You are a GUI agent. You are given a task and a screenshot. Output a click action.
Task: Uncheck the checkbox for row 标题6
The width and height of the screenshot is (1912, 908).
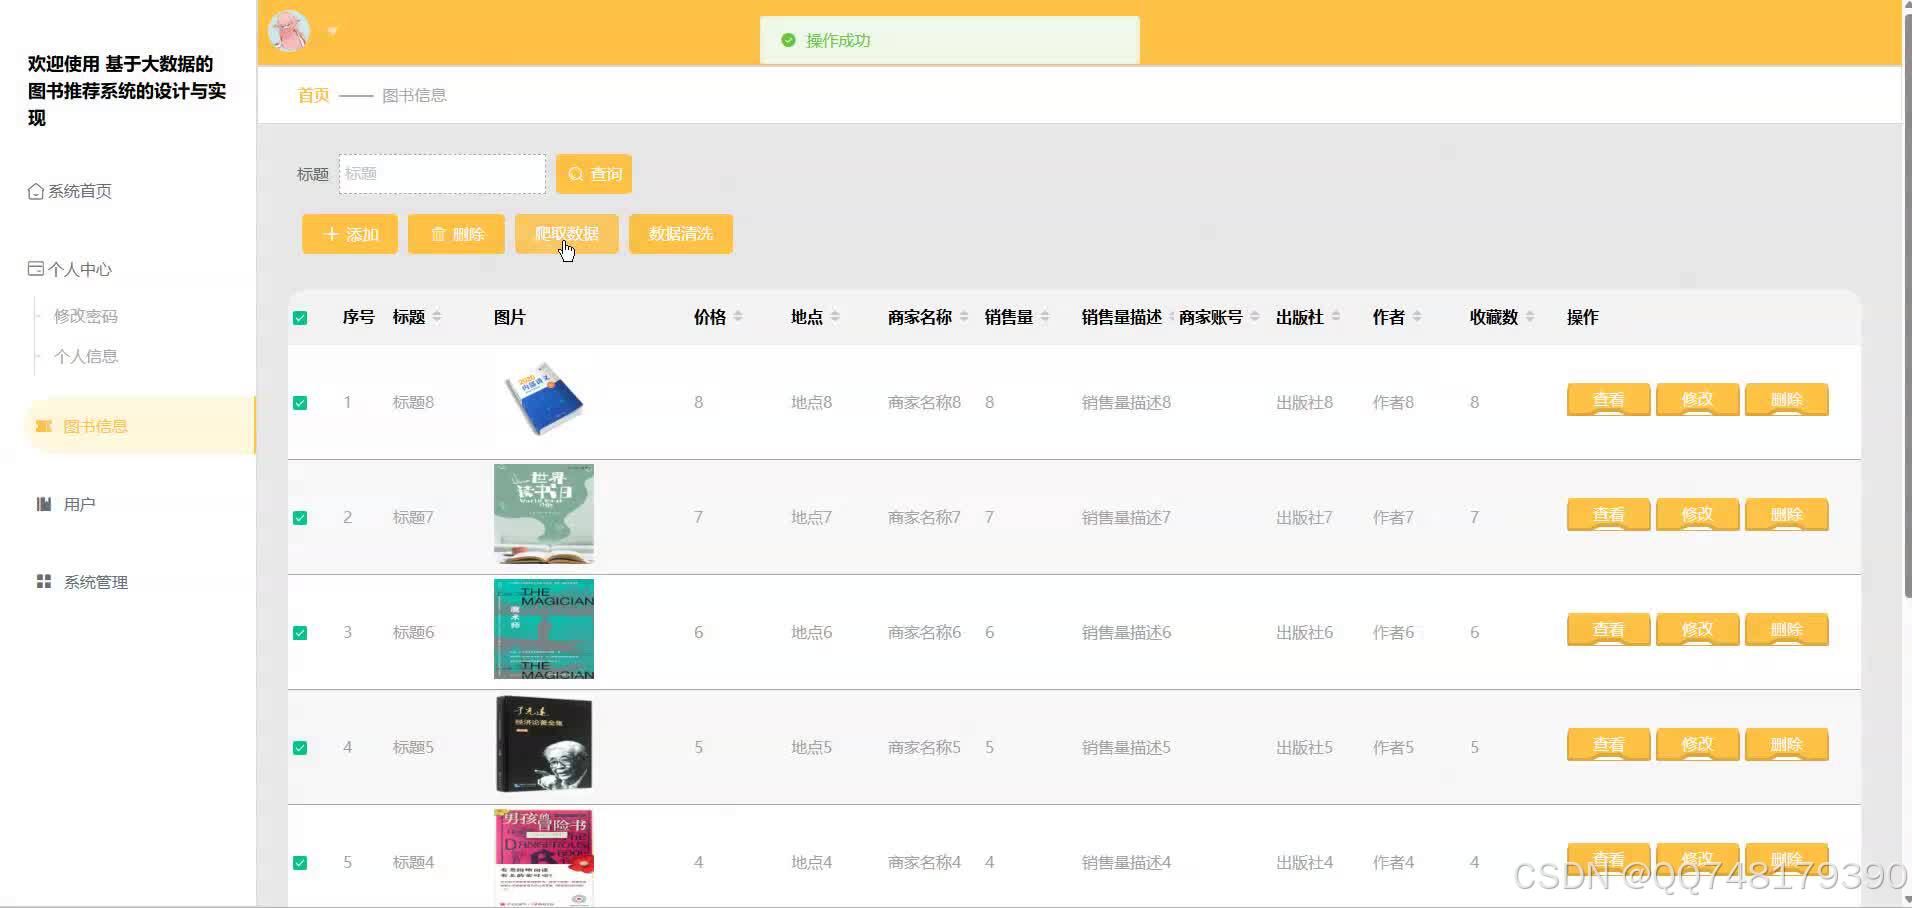click(x=299, y=631)
